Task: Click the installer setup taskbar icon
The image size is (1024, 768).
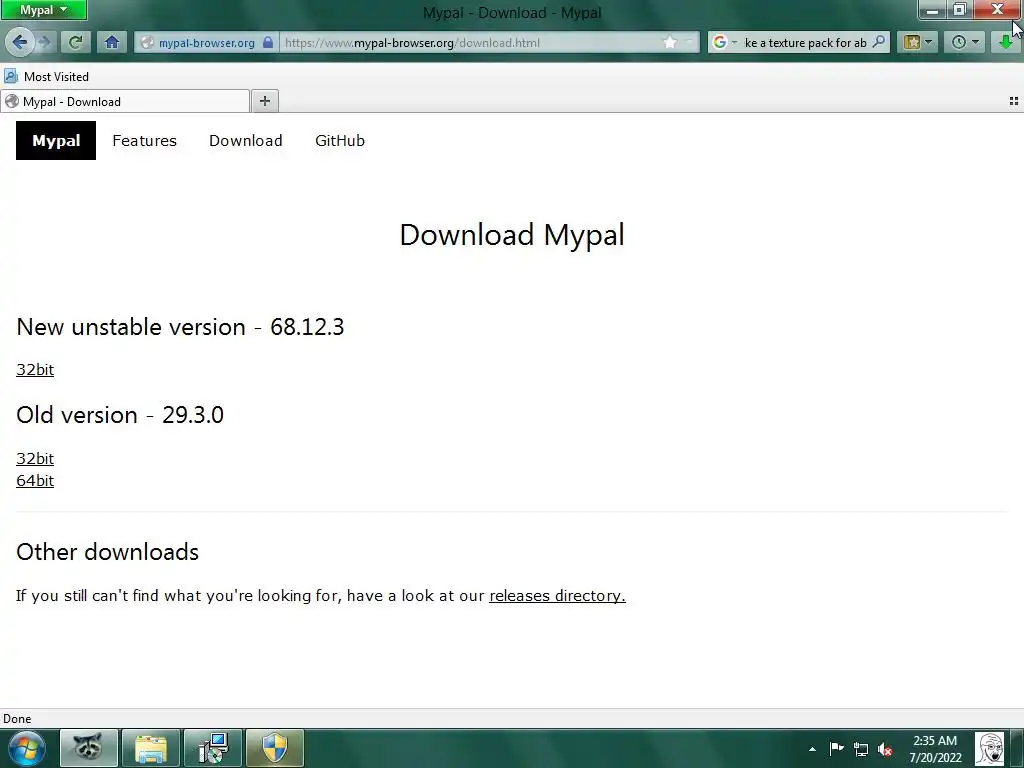Action: [213, 748]
